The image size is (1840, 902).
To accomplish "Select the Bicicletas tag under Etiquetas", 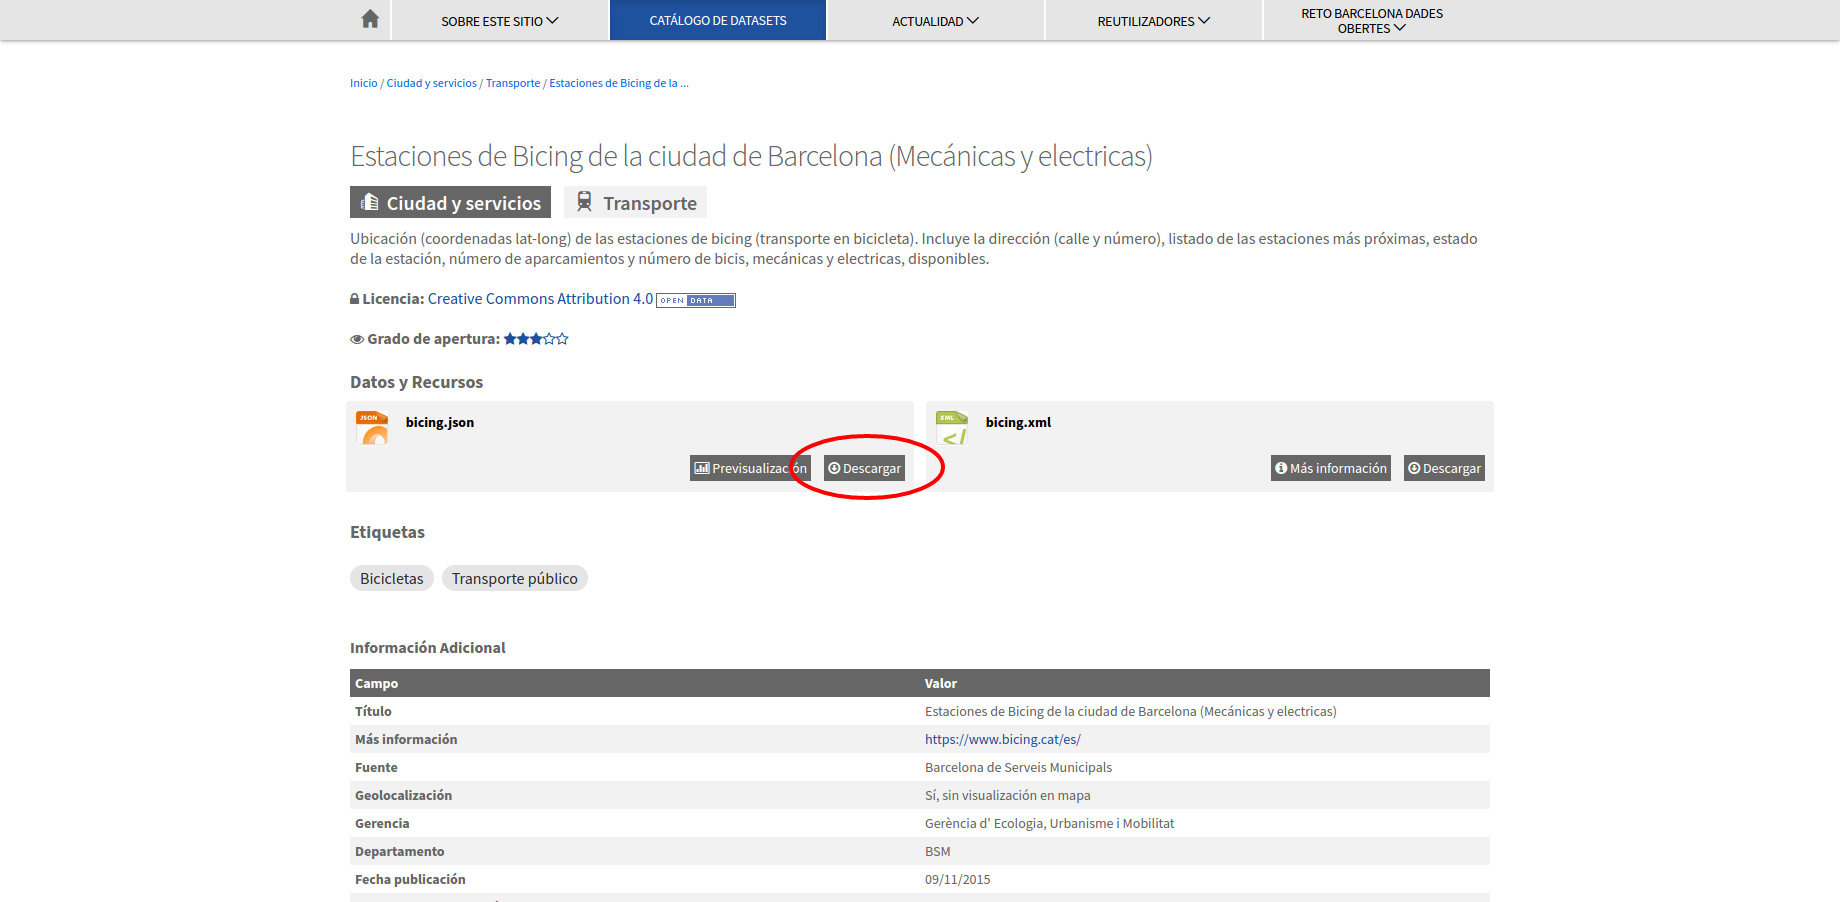I will pos(391,578).
